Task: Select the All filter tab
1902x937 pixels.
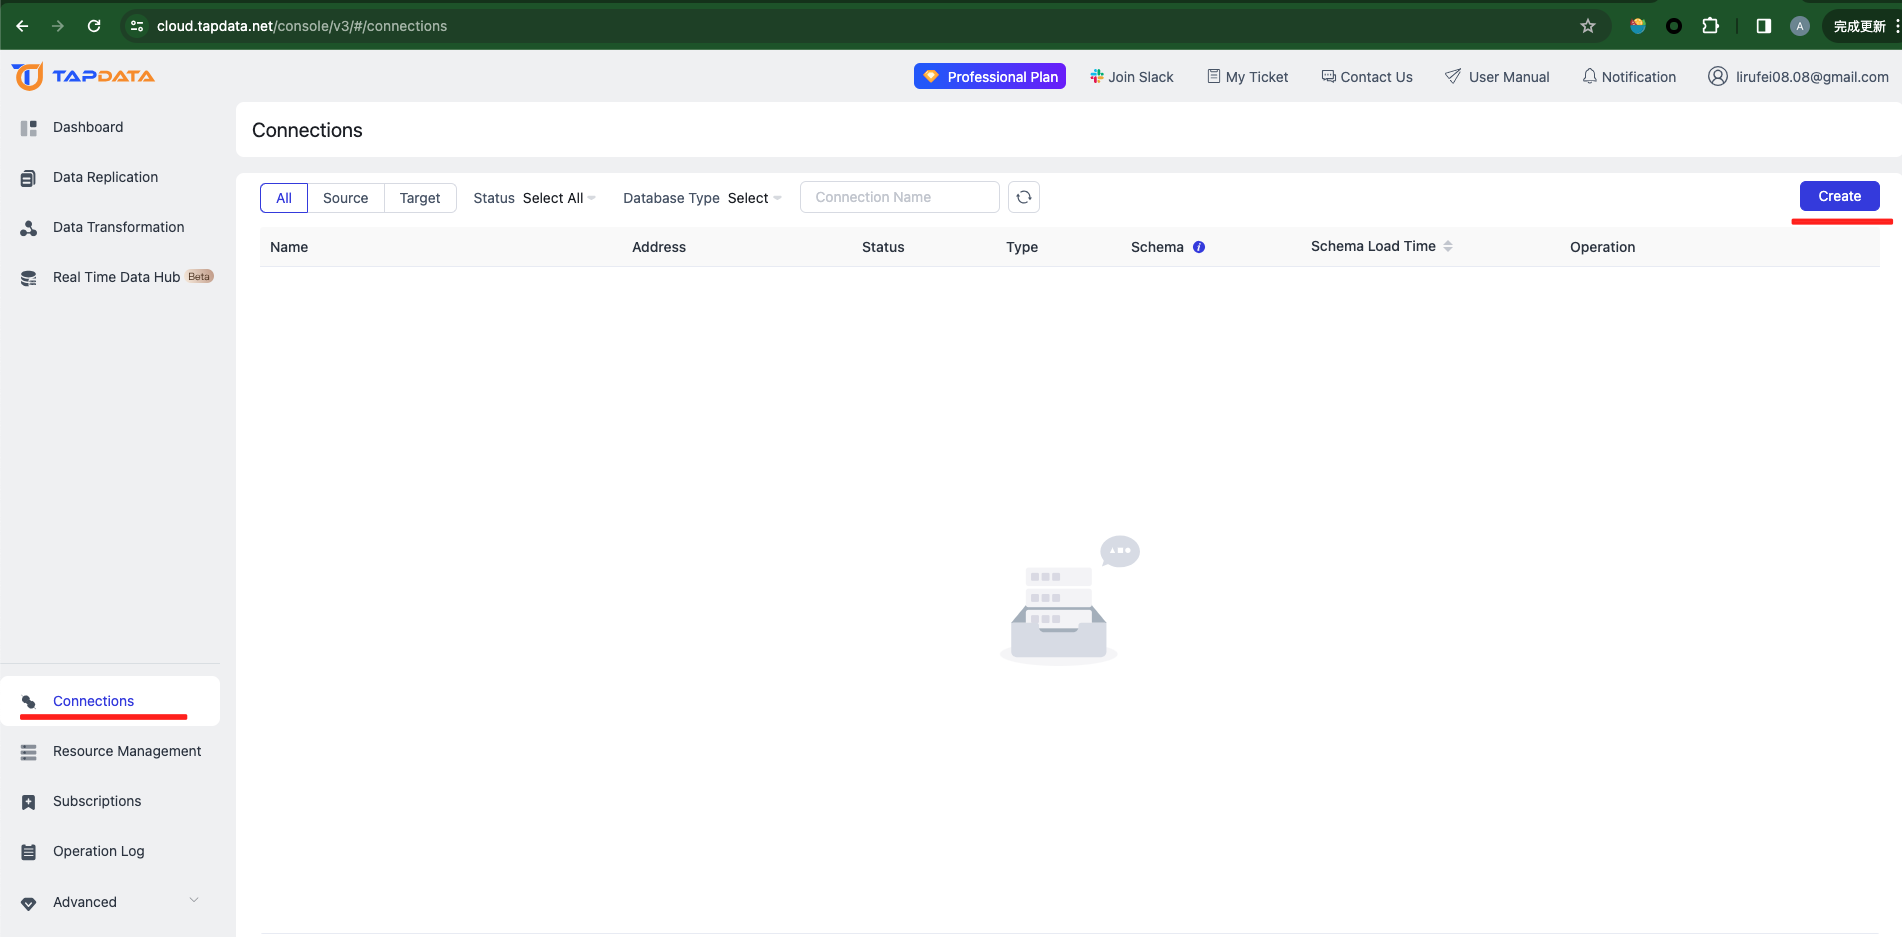Action: point(284,198)
